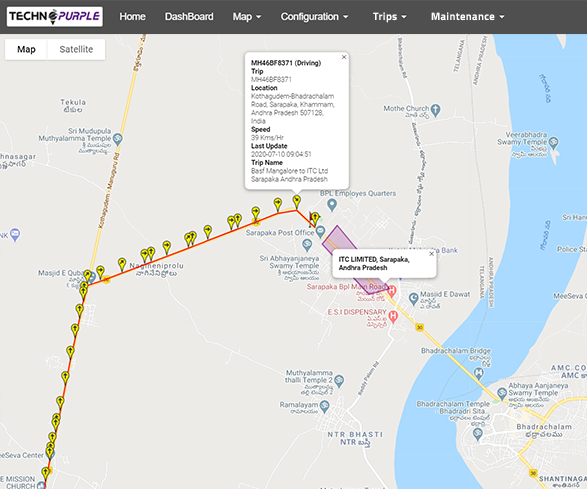The width and height of the screenshot is (587, 489).
Task: Open the Maintenance dropdown menu
Action: (468, 17)
